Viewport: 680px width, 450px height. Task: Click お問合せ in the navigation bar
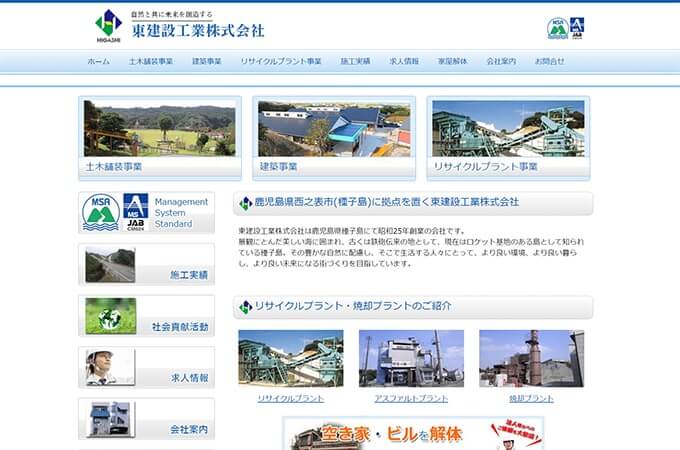[549, 61]
